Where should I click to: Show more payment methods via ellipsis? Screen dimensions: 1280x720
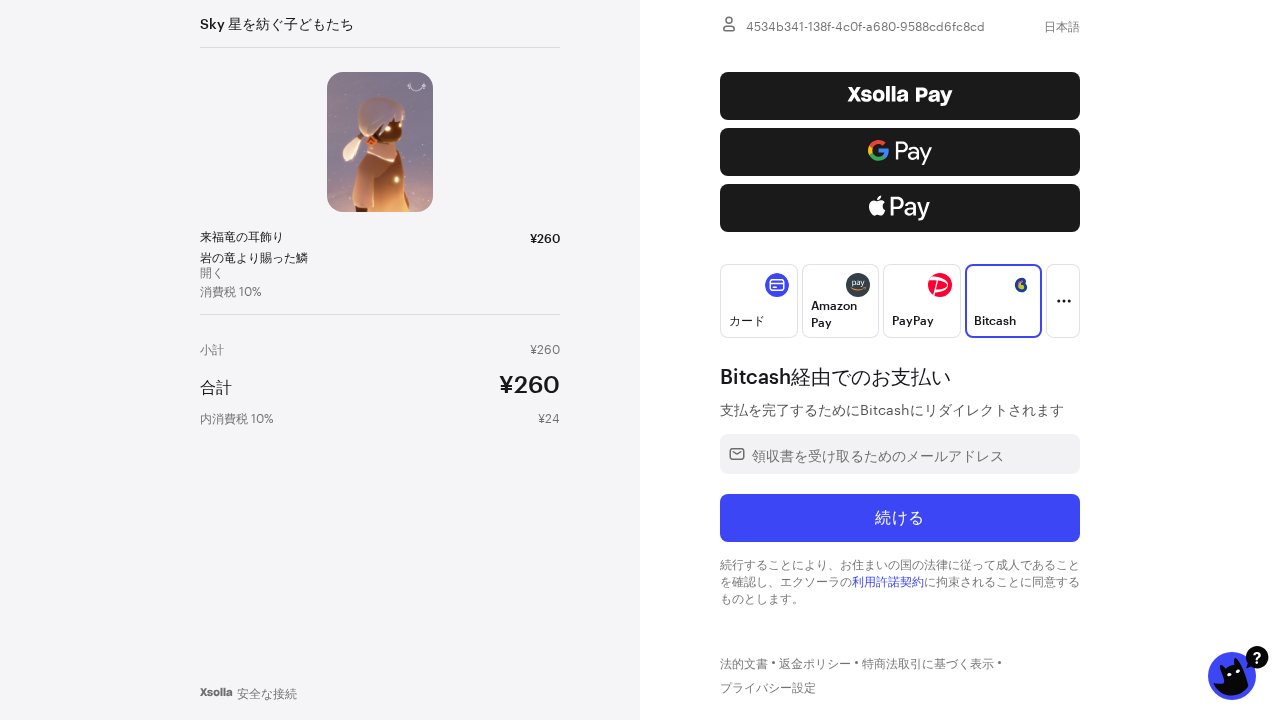pos(1063,301)
